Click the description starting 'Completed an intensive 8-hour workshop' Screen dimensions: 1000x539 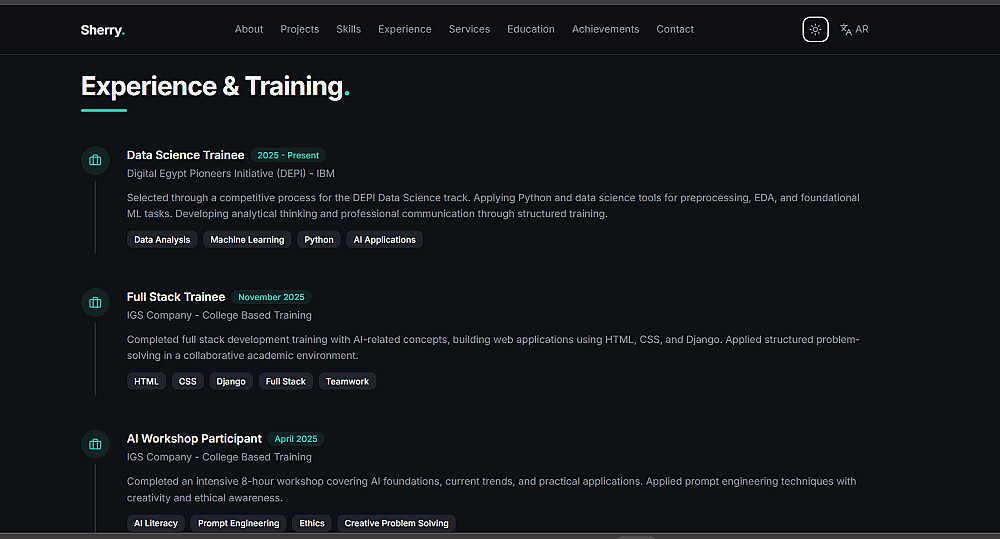(491, 489)
